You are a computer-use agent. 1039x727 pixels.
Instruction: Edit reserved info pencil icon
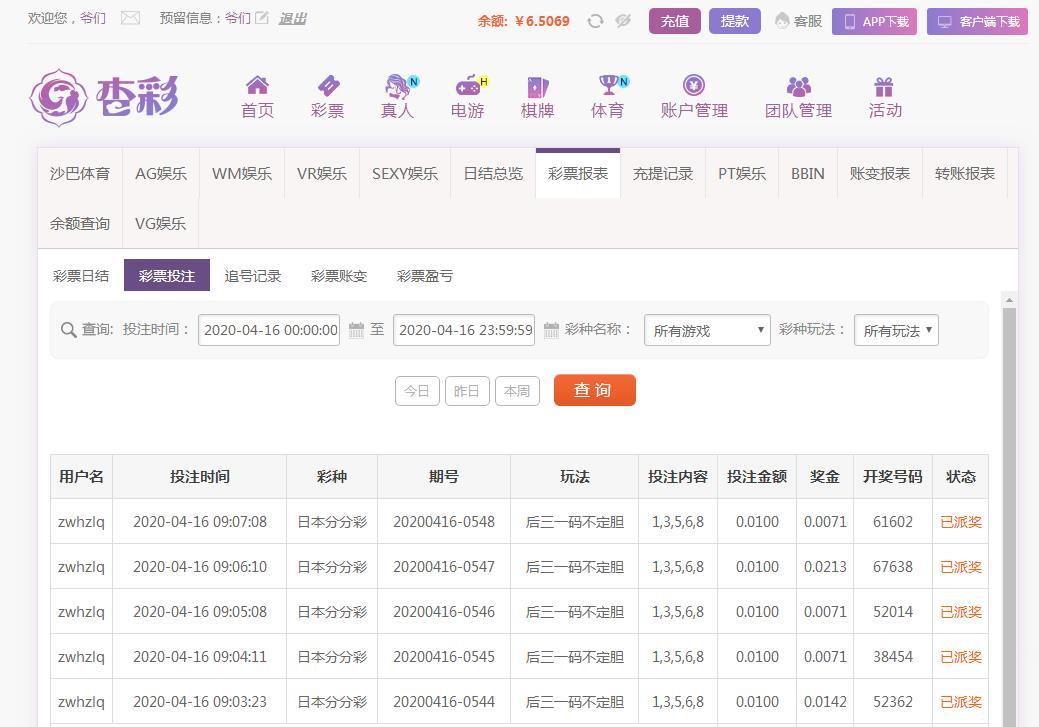coord(262,18)
